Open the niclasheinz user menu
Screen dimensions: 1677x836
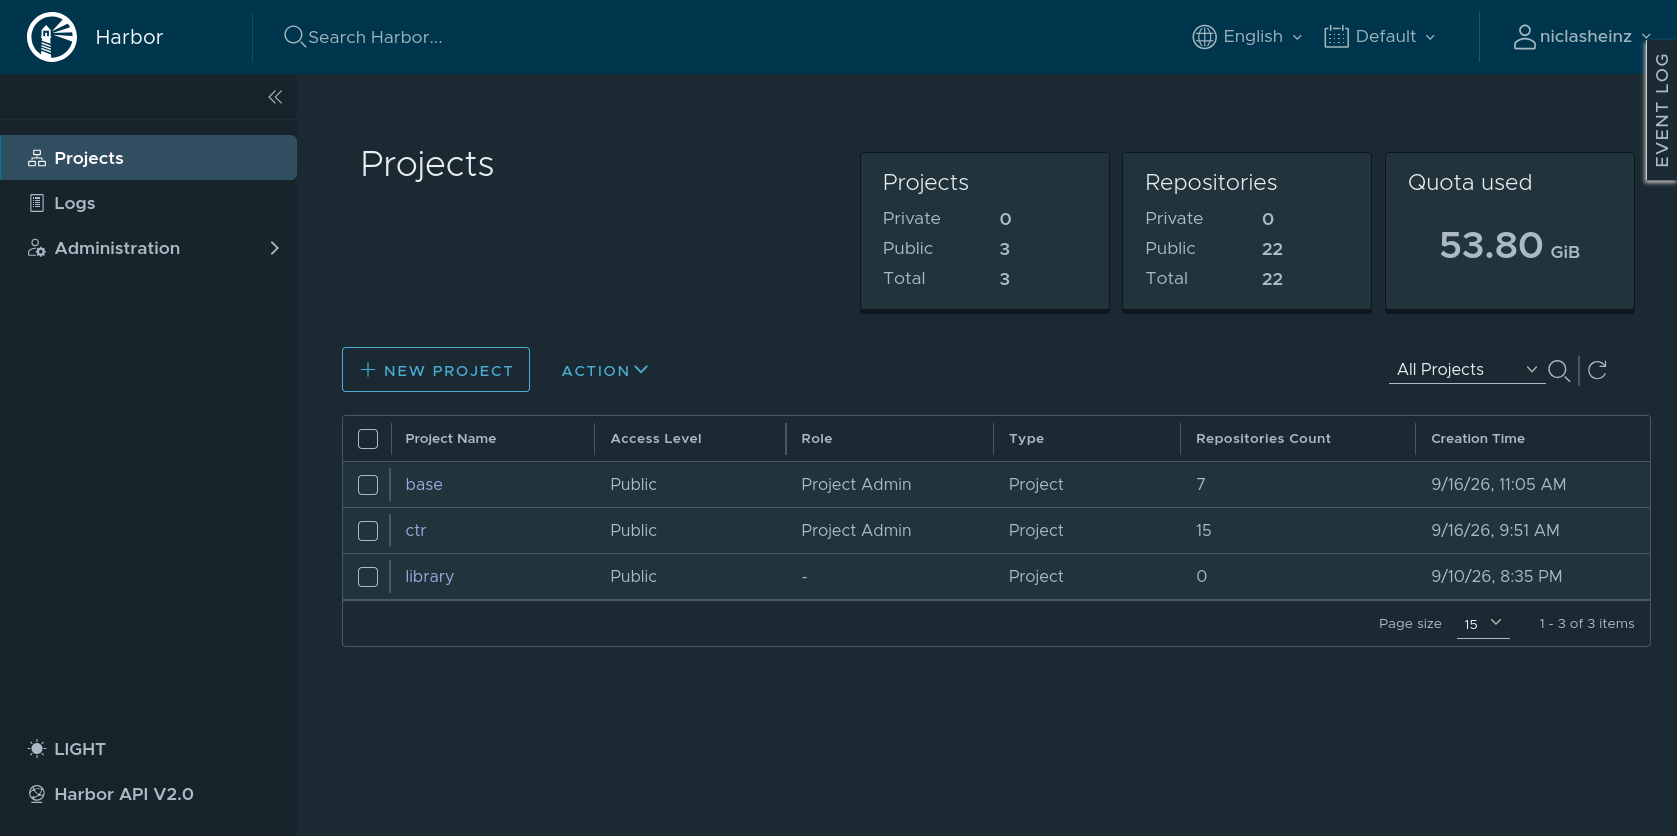[x=1582, y=37]
